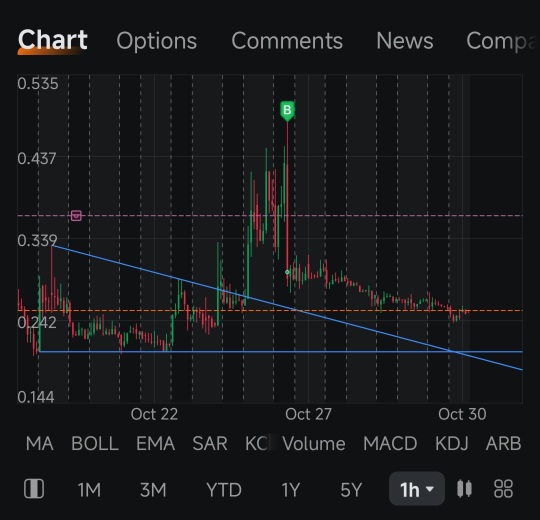Select the 1M time range
This screenshot has width=540, height=520.
click(89, 489)
